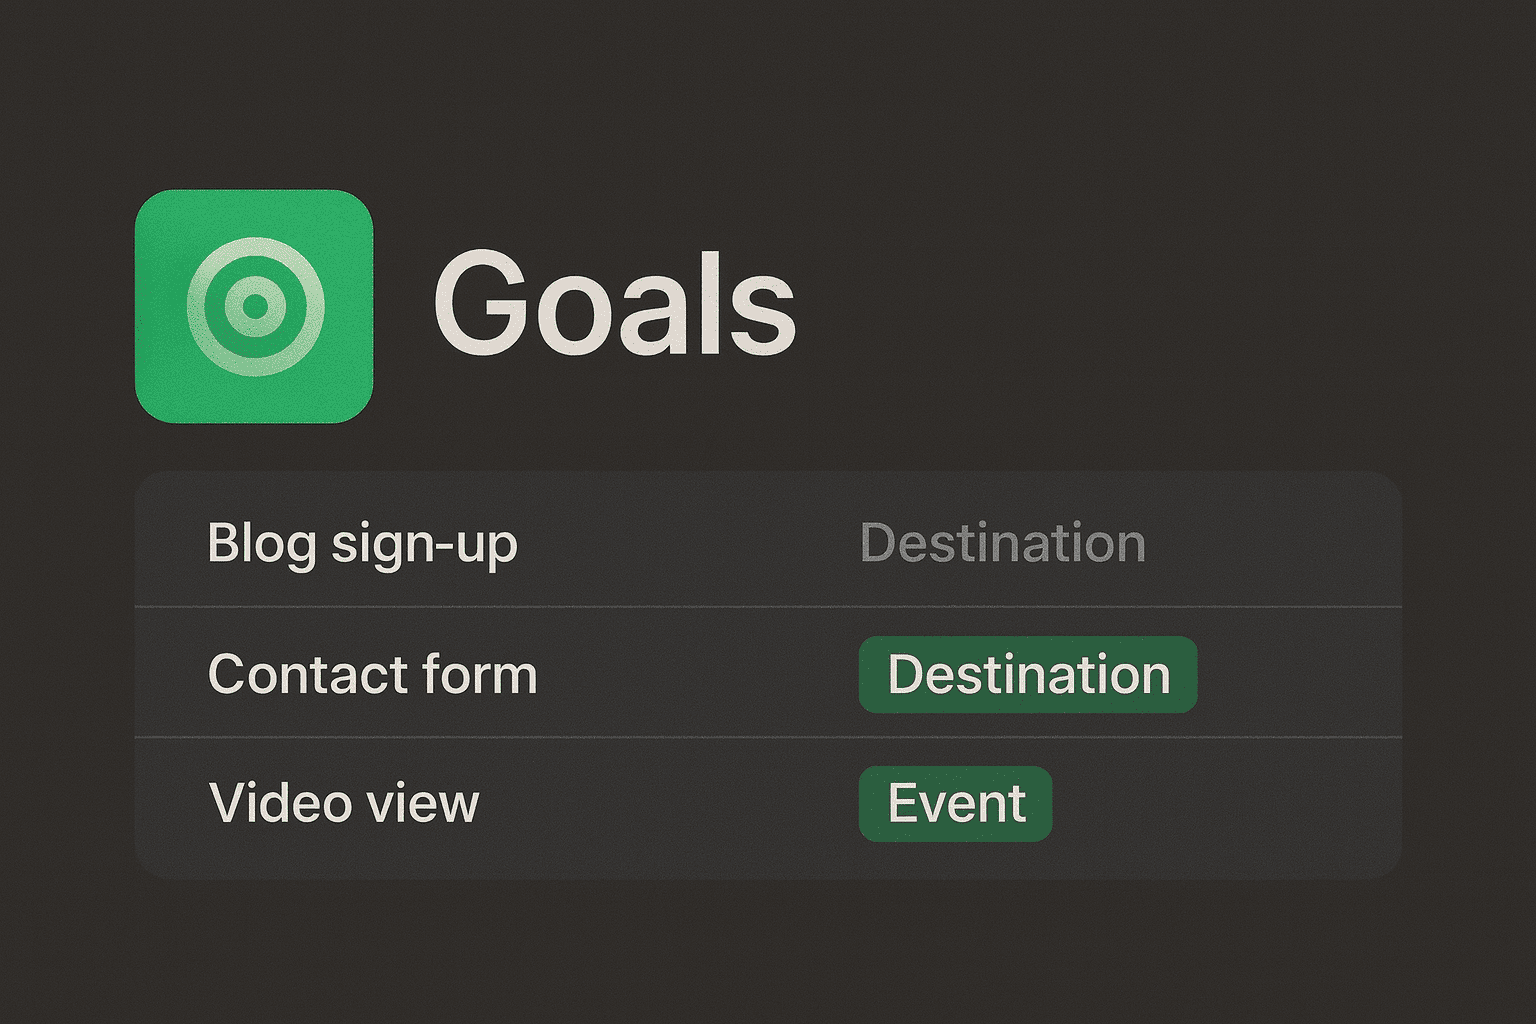The height and width of the screenshot is (1024, 1536).
Task: Open the Video view goal
Action: point(768,806)
